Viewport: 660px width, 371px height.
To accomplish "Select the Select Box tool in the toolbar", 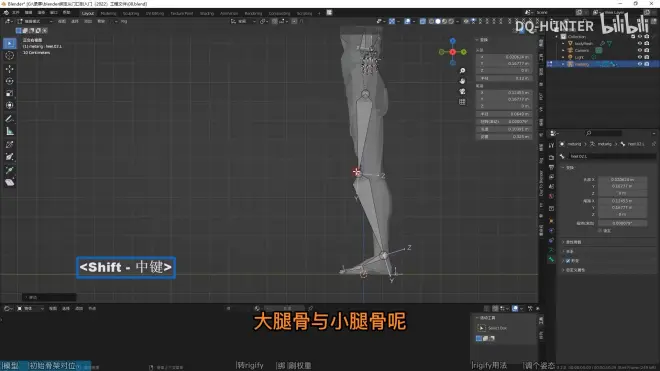I will 10,43.
